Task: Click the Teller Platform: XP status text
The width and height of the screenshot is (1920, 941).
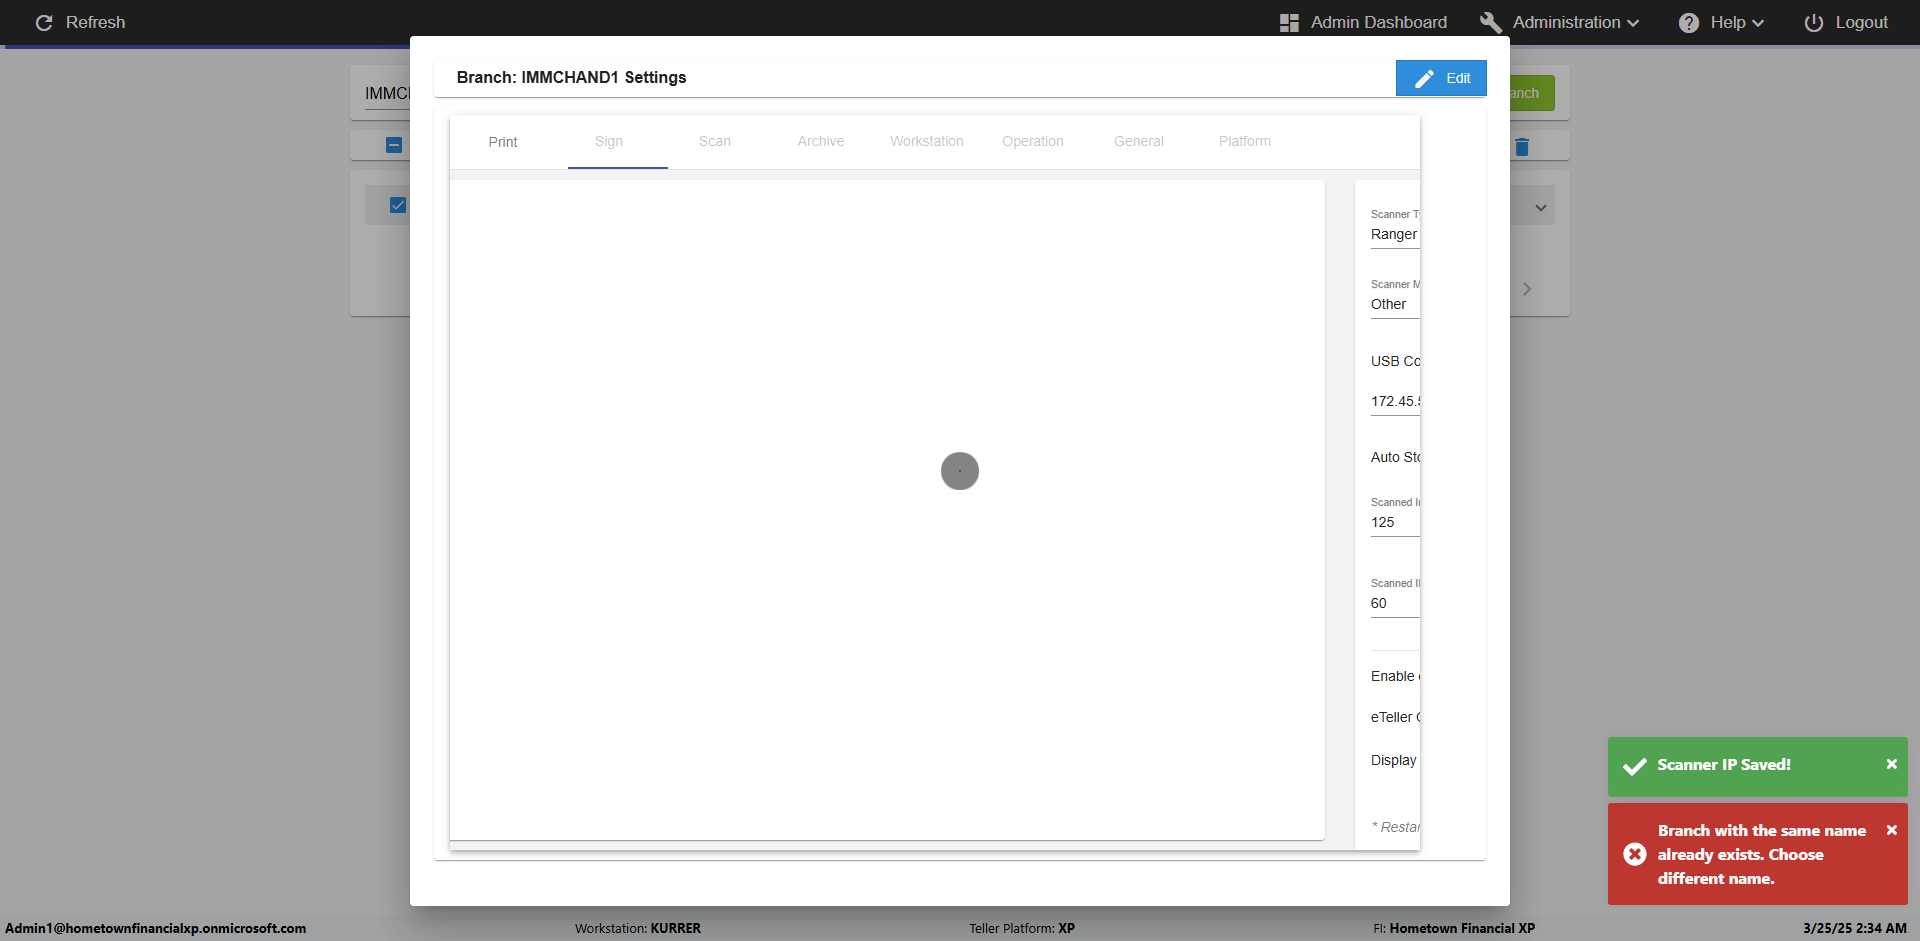Action: coord(1022,928)
